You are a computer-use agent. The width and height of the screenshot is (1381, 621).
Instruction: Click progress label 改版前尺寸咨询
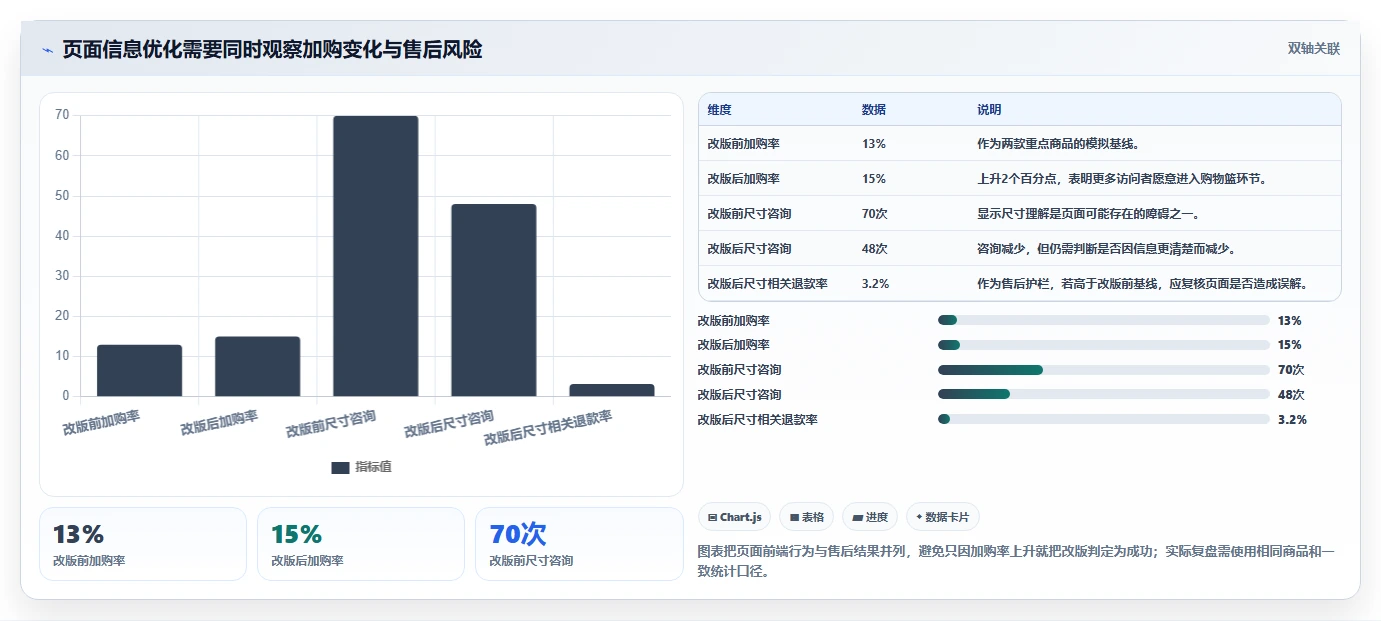tap(739, 370)
